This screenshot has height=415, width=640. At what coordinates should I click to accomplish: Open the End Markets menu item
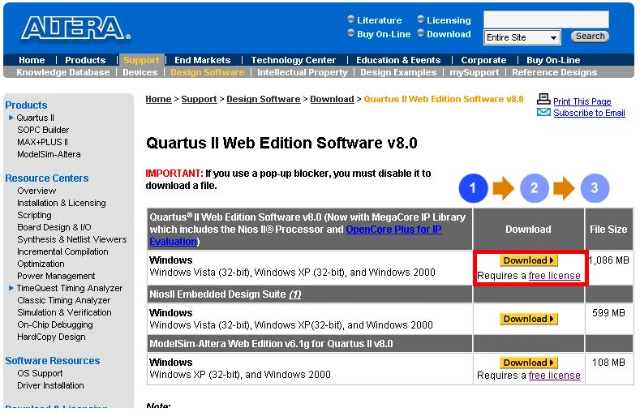[x=202, y=60]
